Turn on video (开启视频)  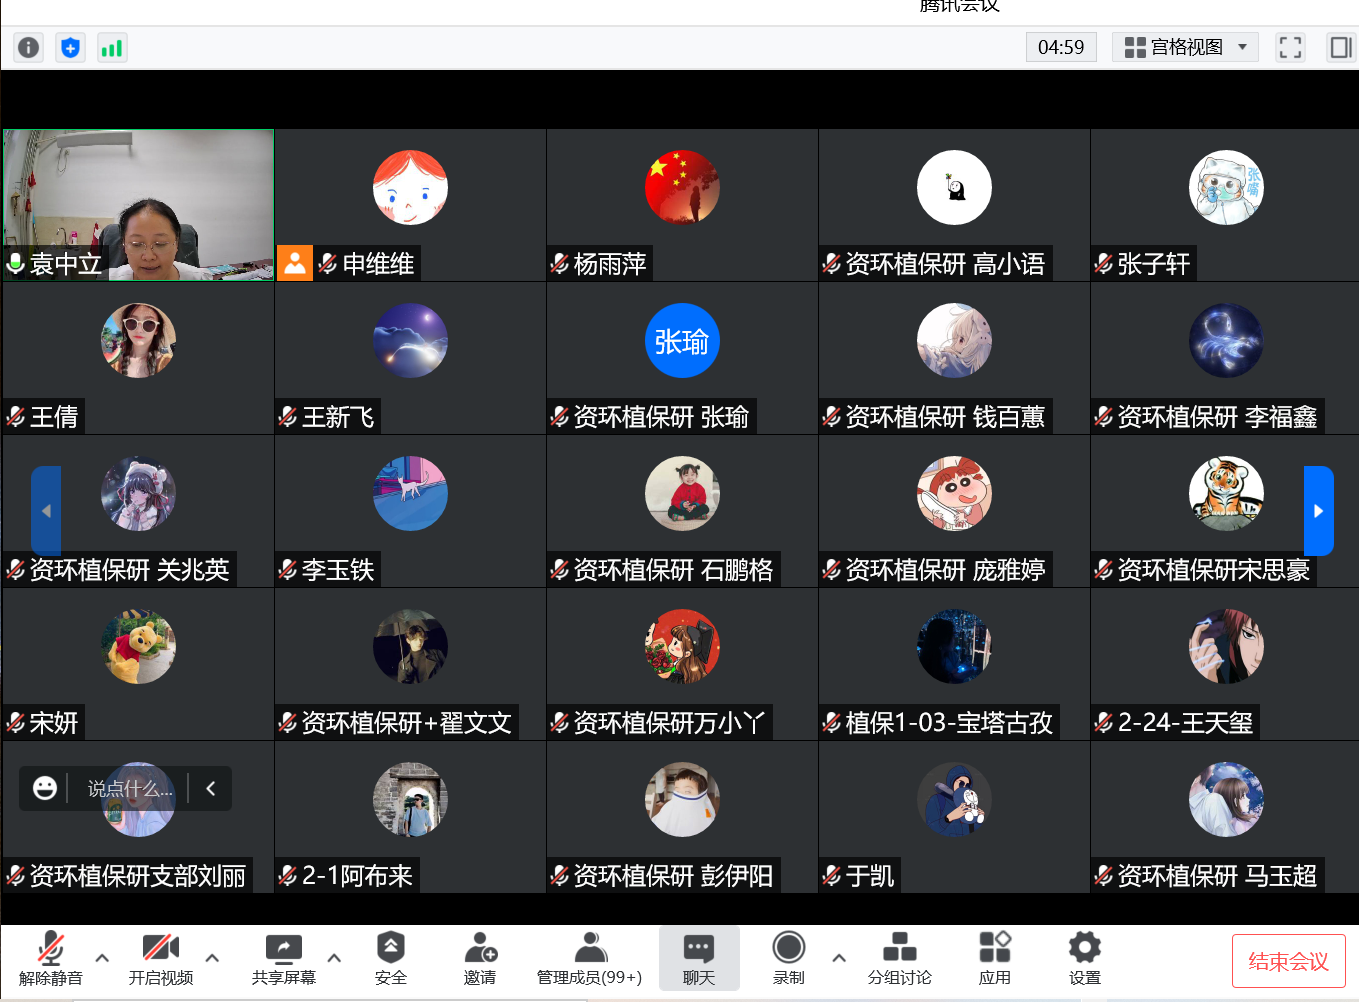[x=160, y=958]
